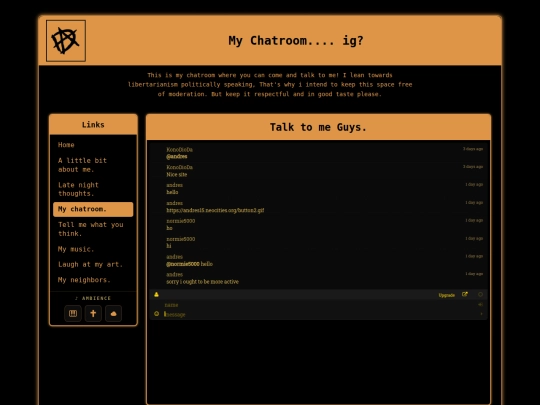Screen dimensions: 540x405
Task: Go to 'A little bit about me.'
Action: 82,165
